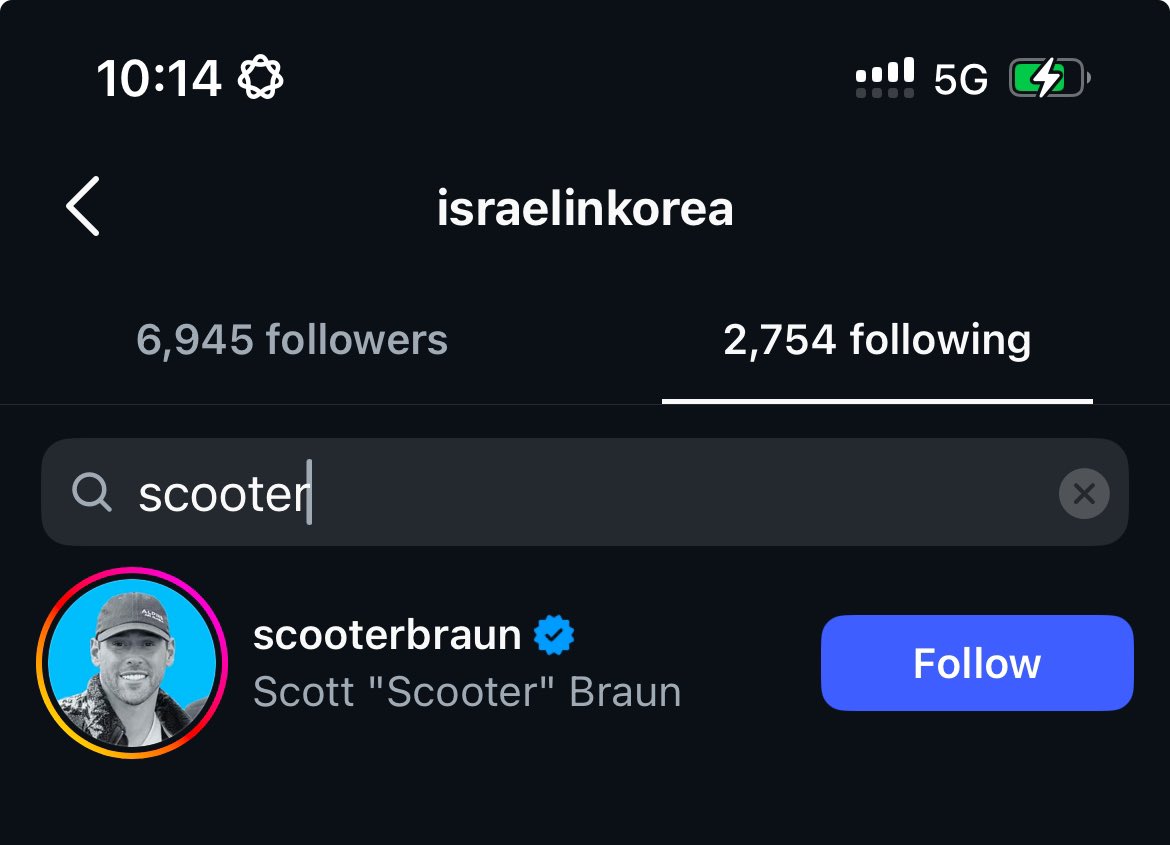Click the Scott "Scooter" Braun display name
Viewport: 1170px width, 845px height.
tap(467, 692)
